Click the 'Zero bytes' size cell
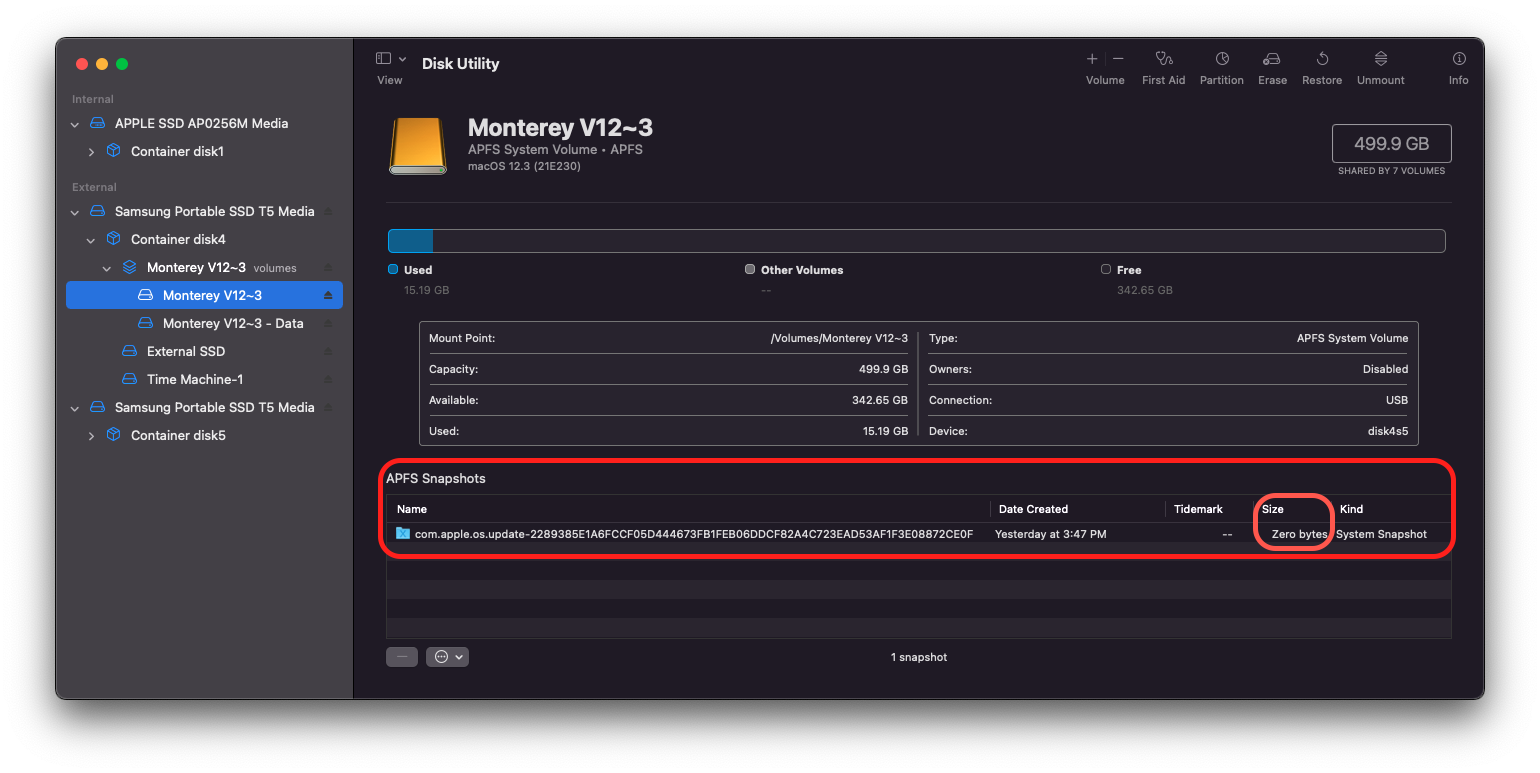Screen dimensions: 1540x773 click(1299, 534)
